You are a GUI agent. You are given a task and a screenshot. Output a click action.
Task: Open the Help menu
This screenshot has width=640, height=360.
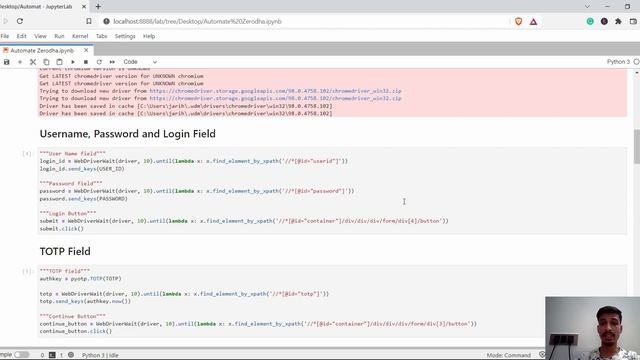tap(149, 36)
